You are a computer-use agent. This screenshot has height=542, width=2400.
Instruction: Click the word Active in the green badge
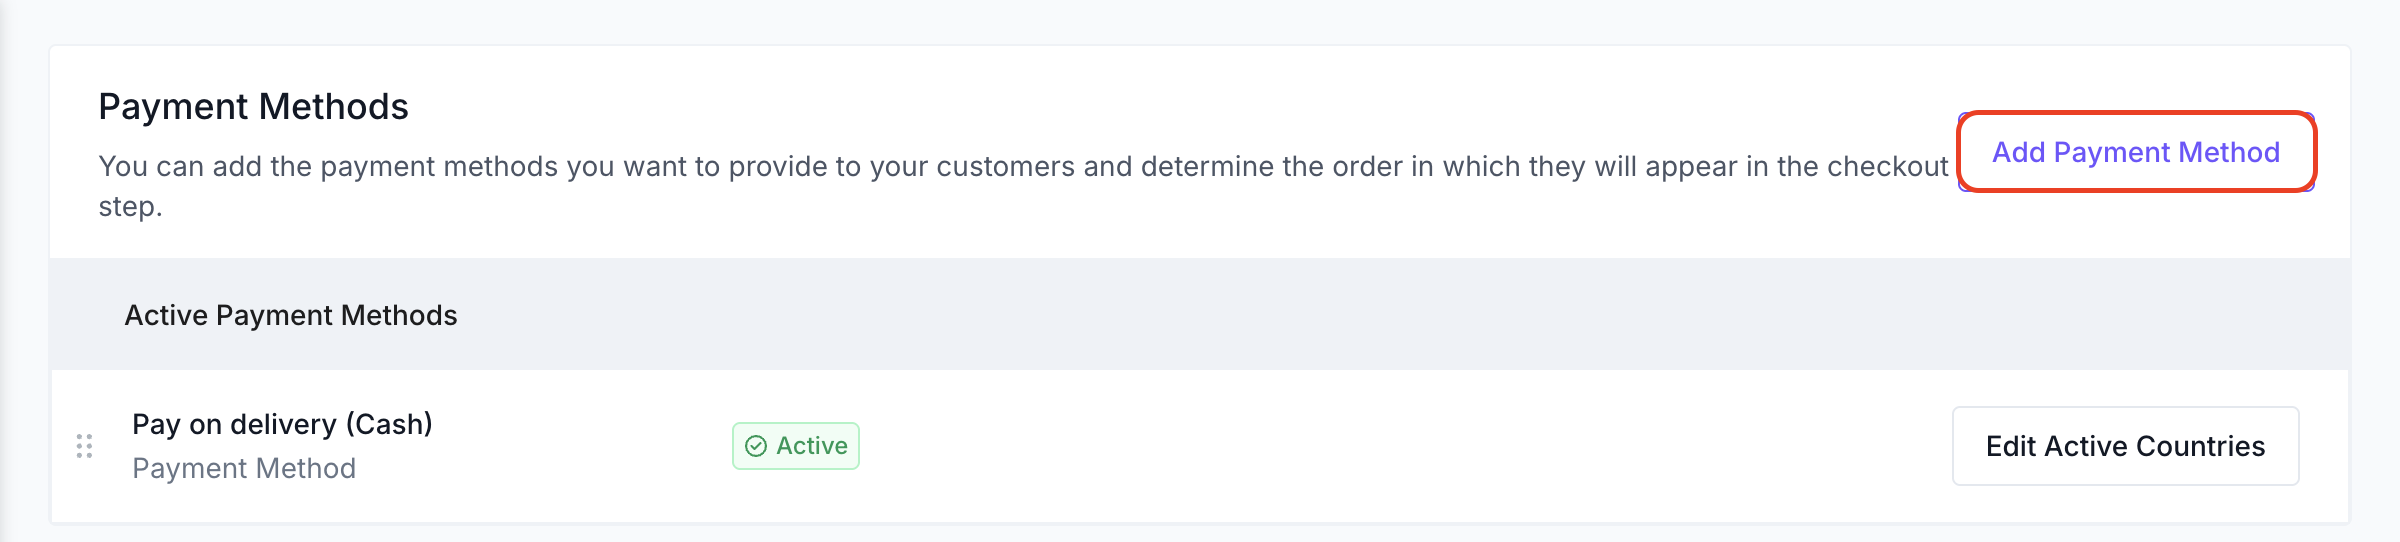pos(812,446)
